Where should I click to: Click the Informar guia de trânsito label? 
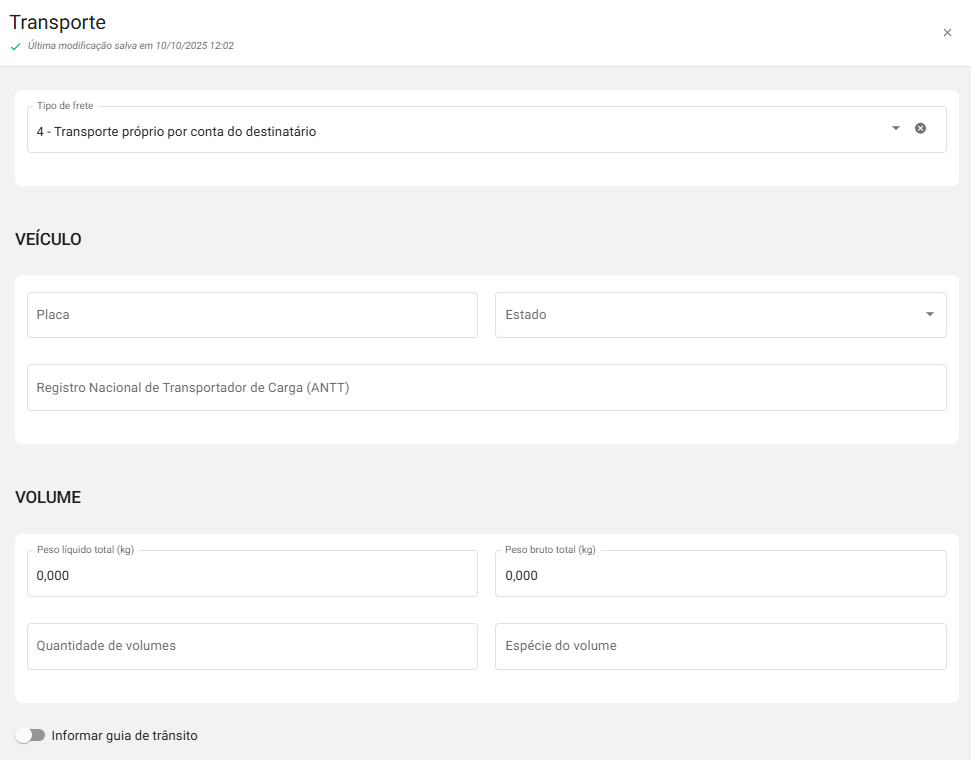124,735
